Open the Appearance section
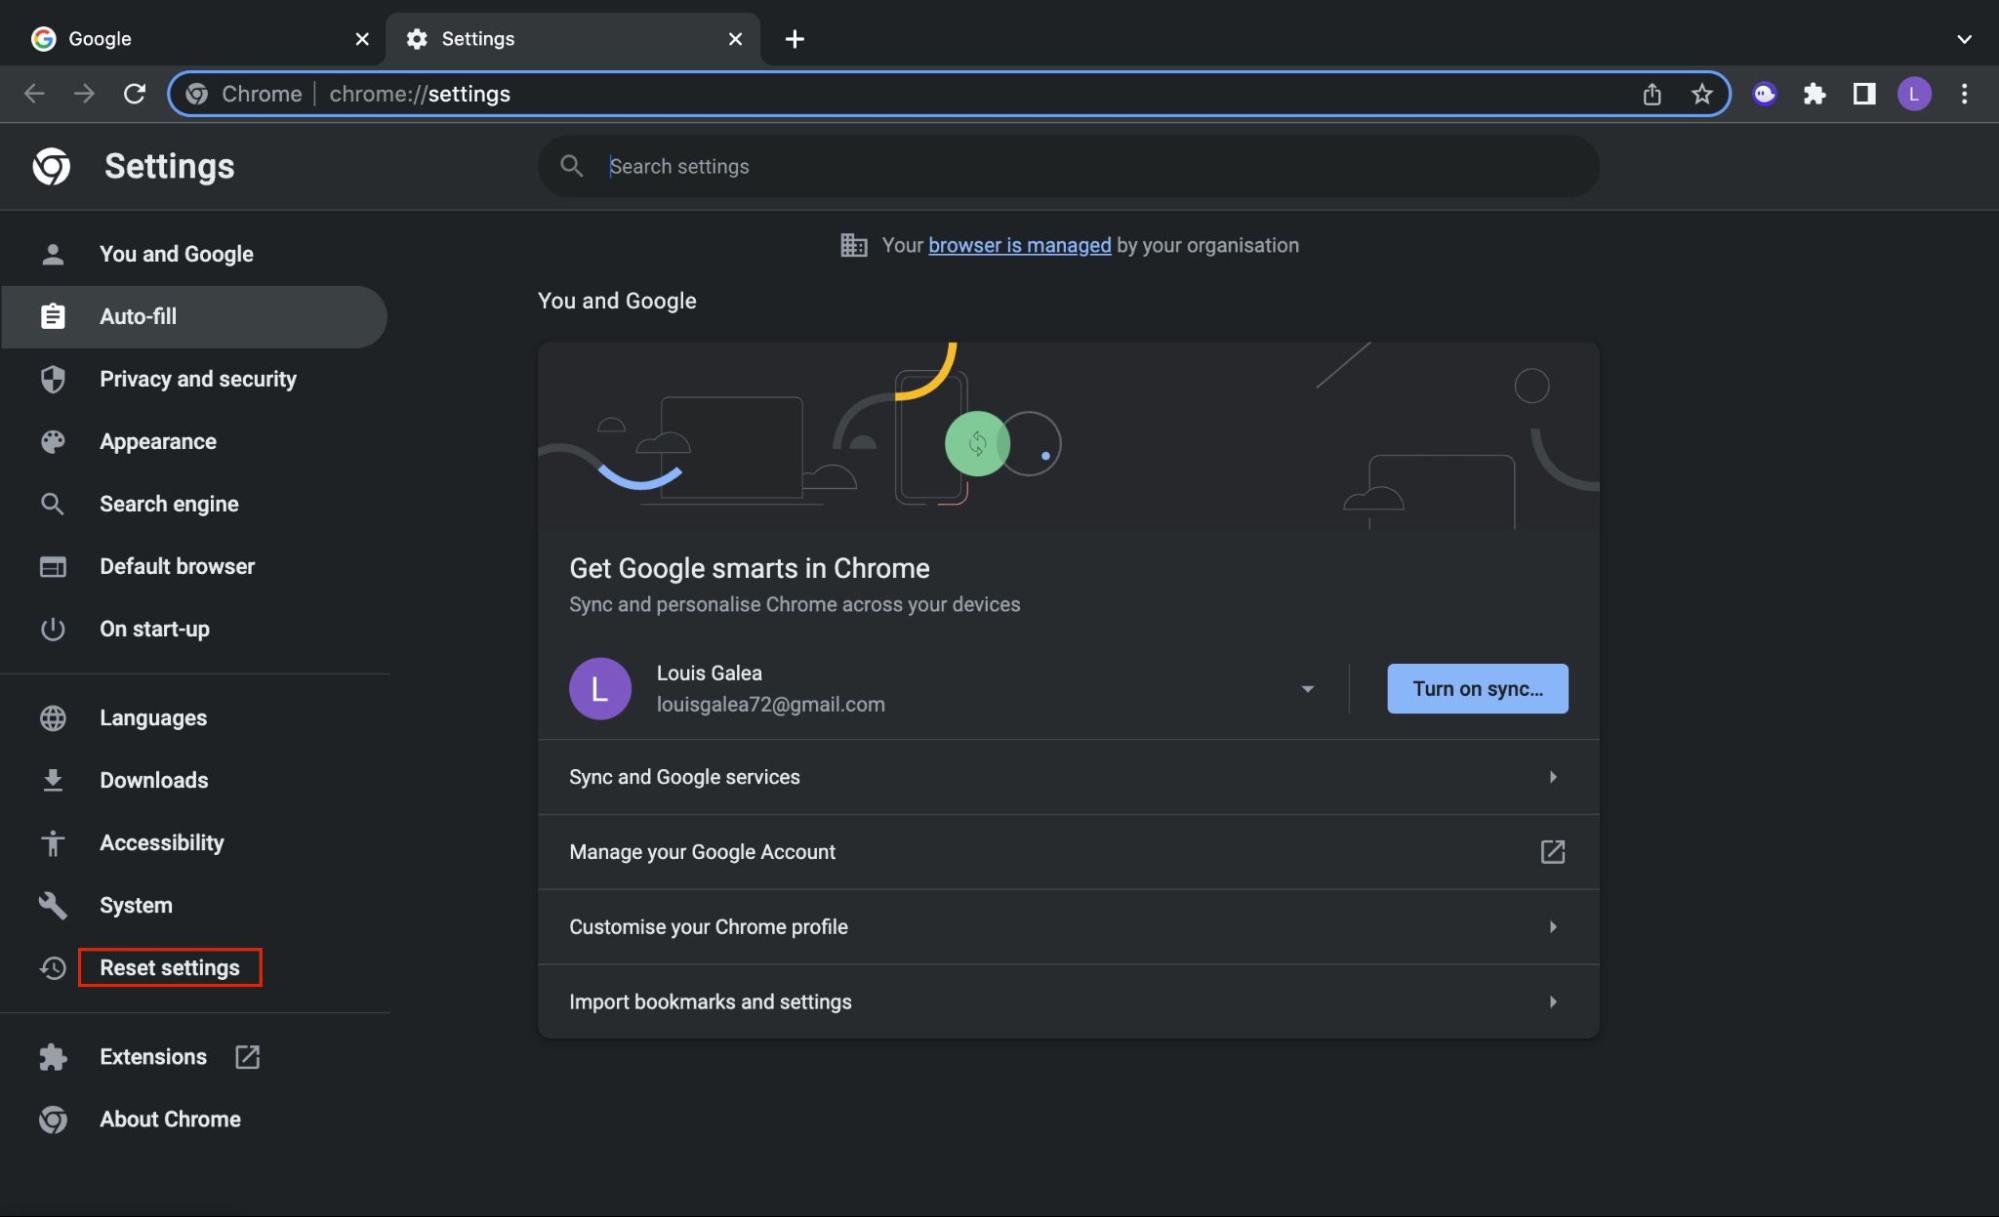Viewport: 1999px width, 1217px height. click(x=194, y=441)
